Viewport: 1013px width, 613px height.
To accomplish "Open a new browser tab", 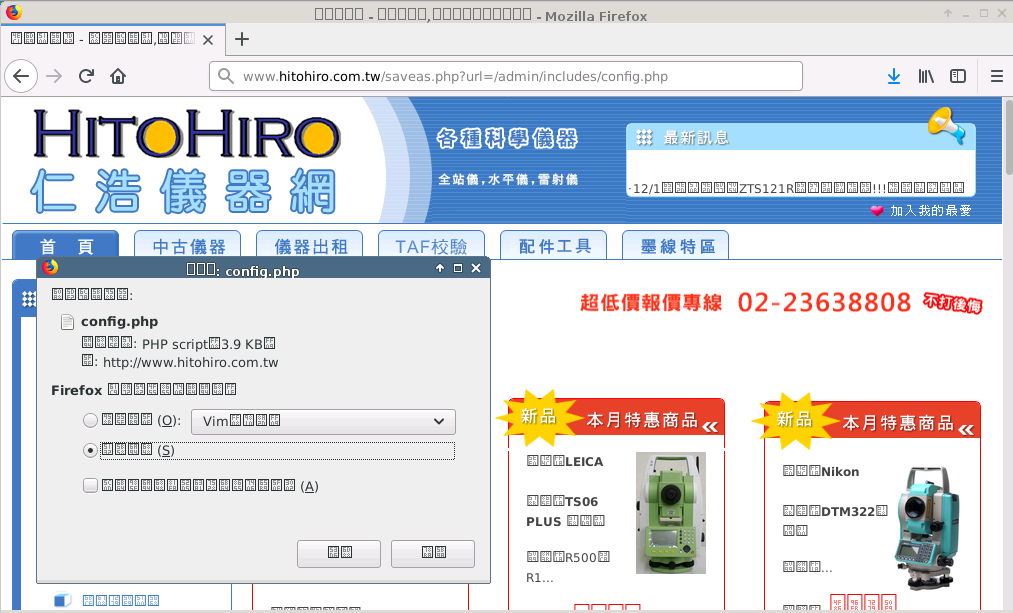I will tap(242, 39).
